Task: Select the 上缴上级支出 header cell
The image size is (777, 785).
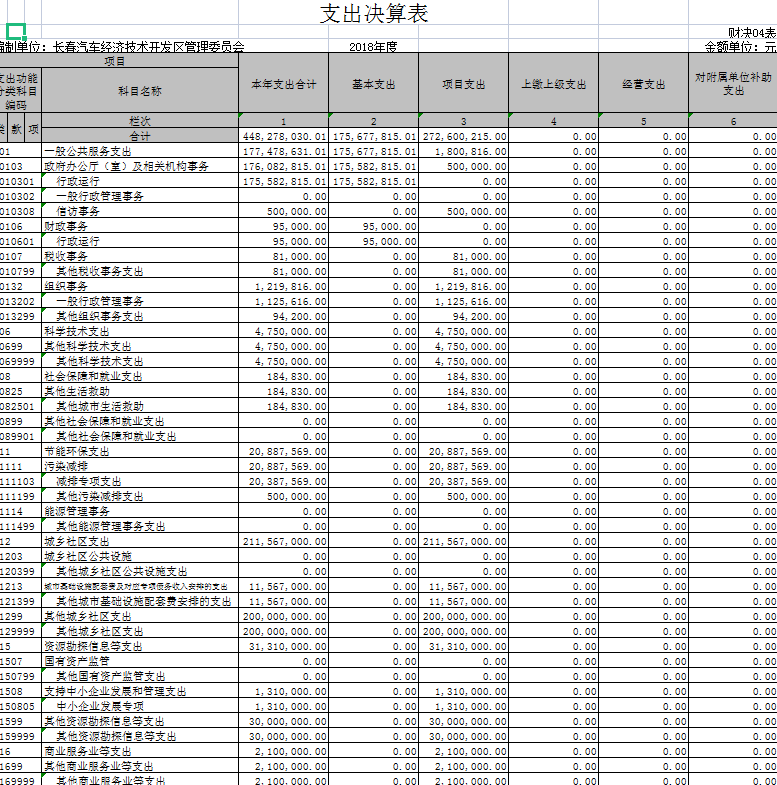Action: tap(553, 85)
